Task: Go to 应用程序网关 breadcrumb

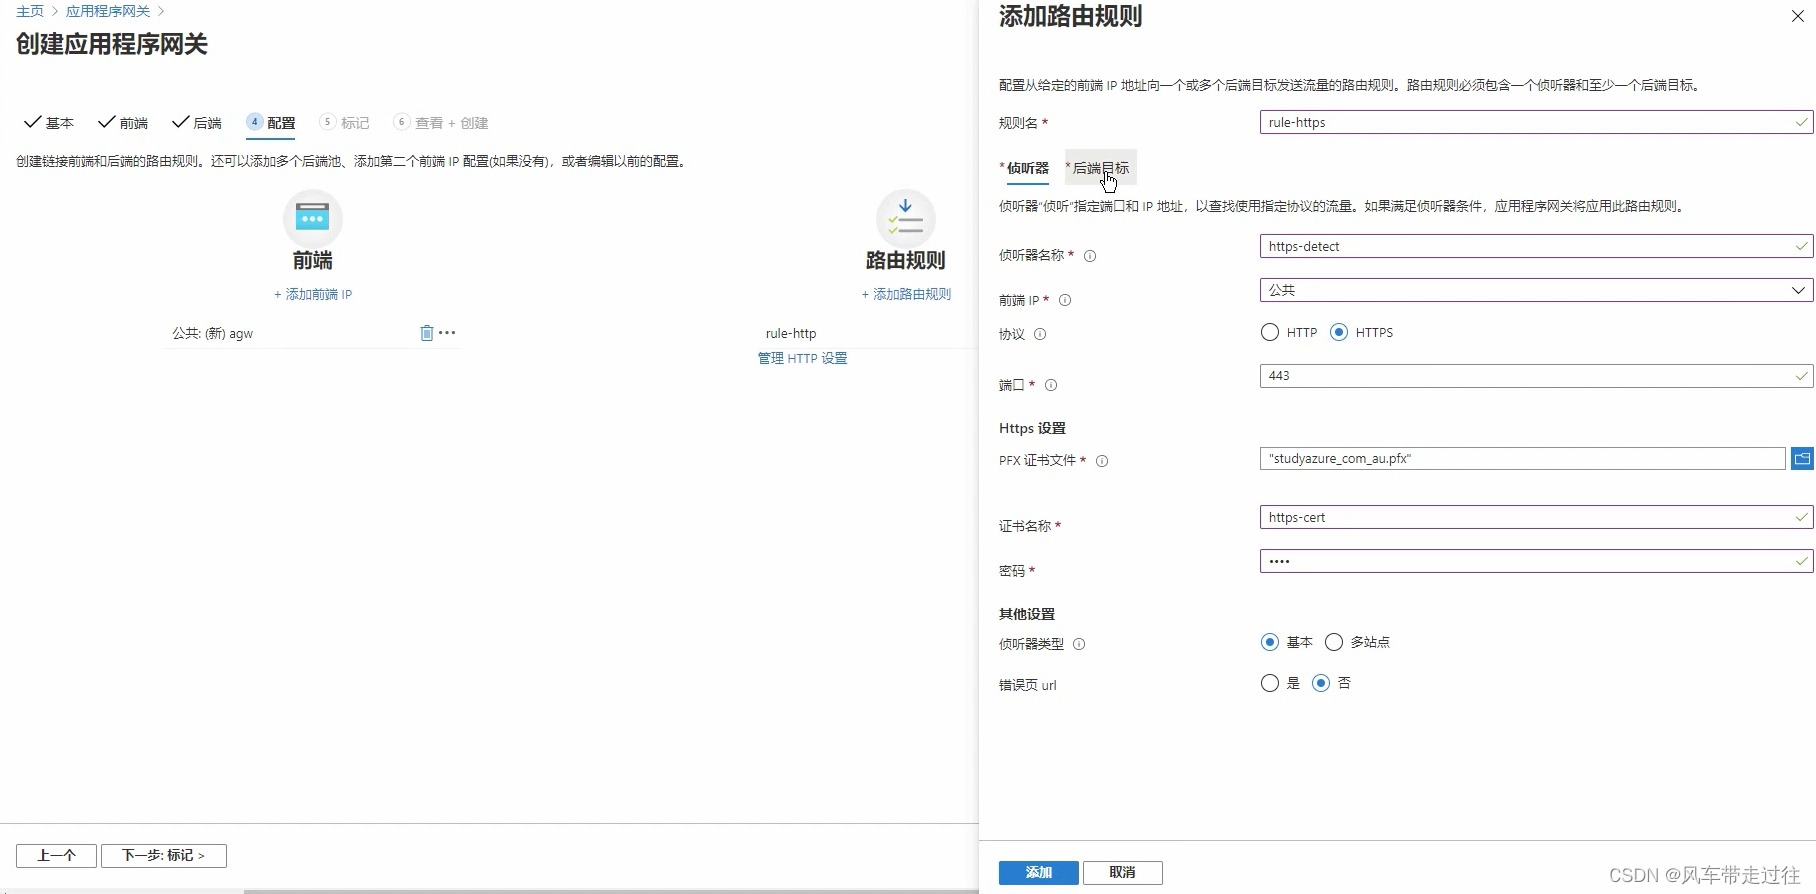Action: (108, 11)
